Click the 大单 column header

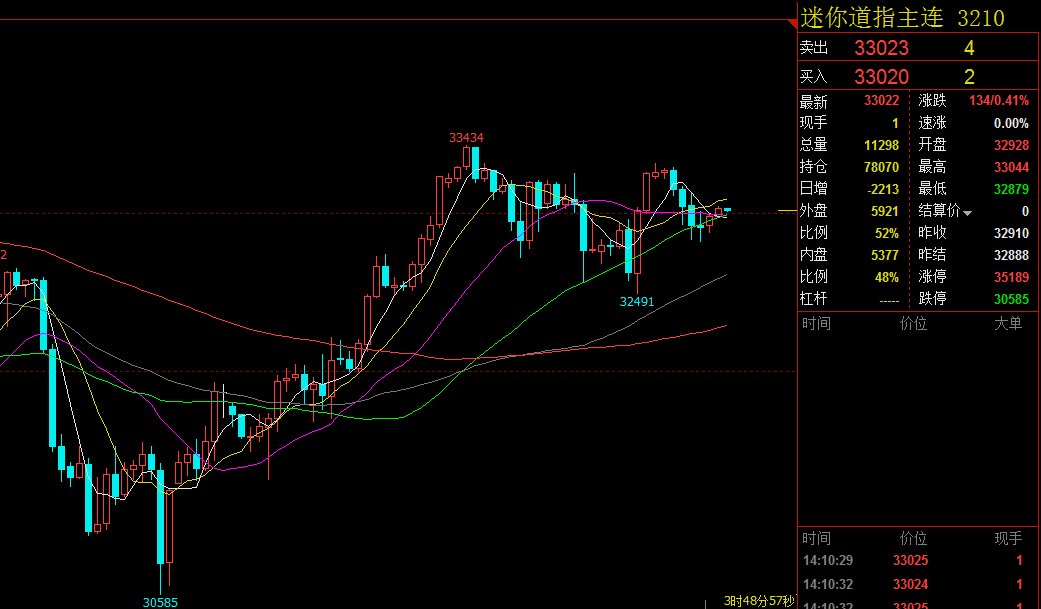coord(1008,323)
